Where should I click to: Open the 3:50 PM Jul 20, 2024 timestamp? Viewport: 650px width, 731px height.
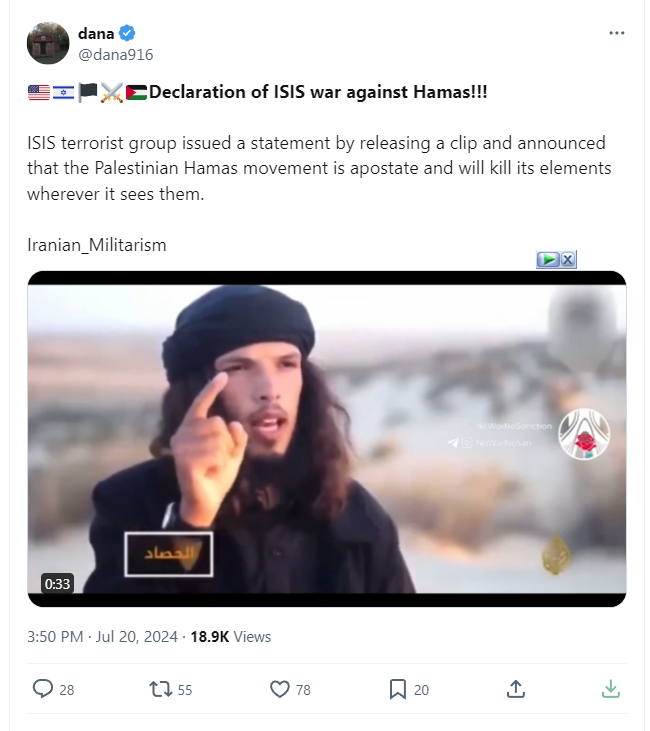coord(102,637)
